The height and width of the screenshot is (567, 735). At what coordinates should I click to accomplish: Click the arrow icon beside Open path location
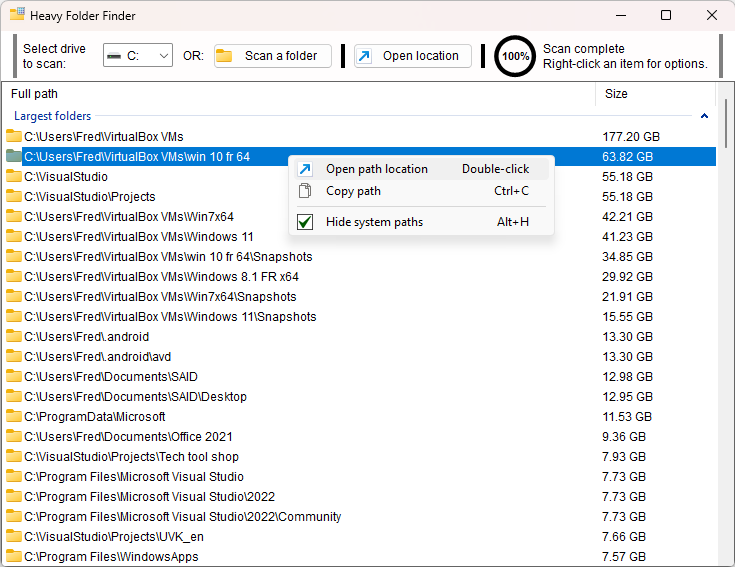pyautogui.click(x=305, y=169)
